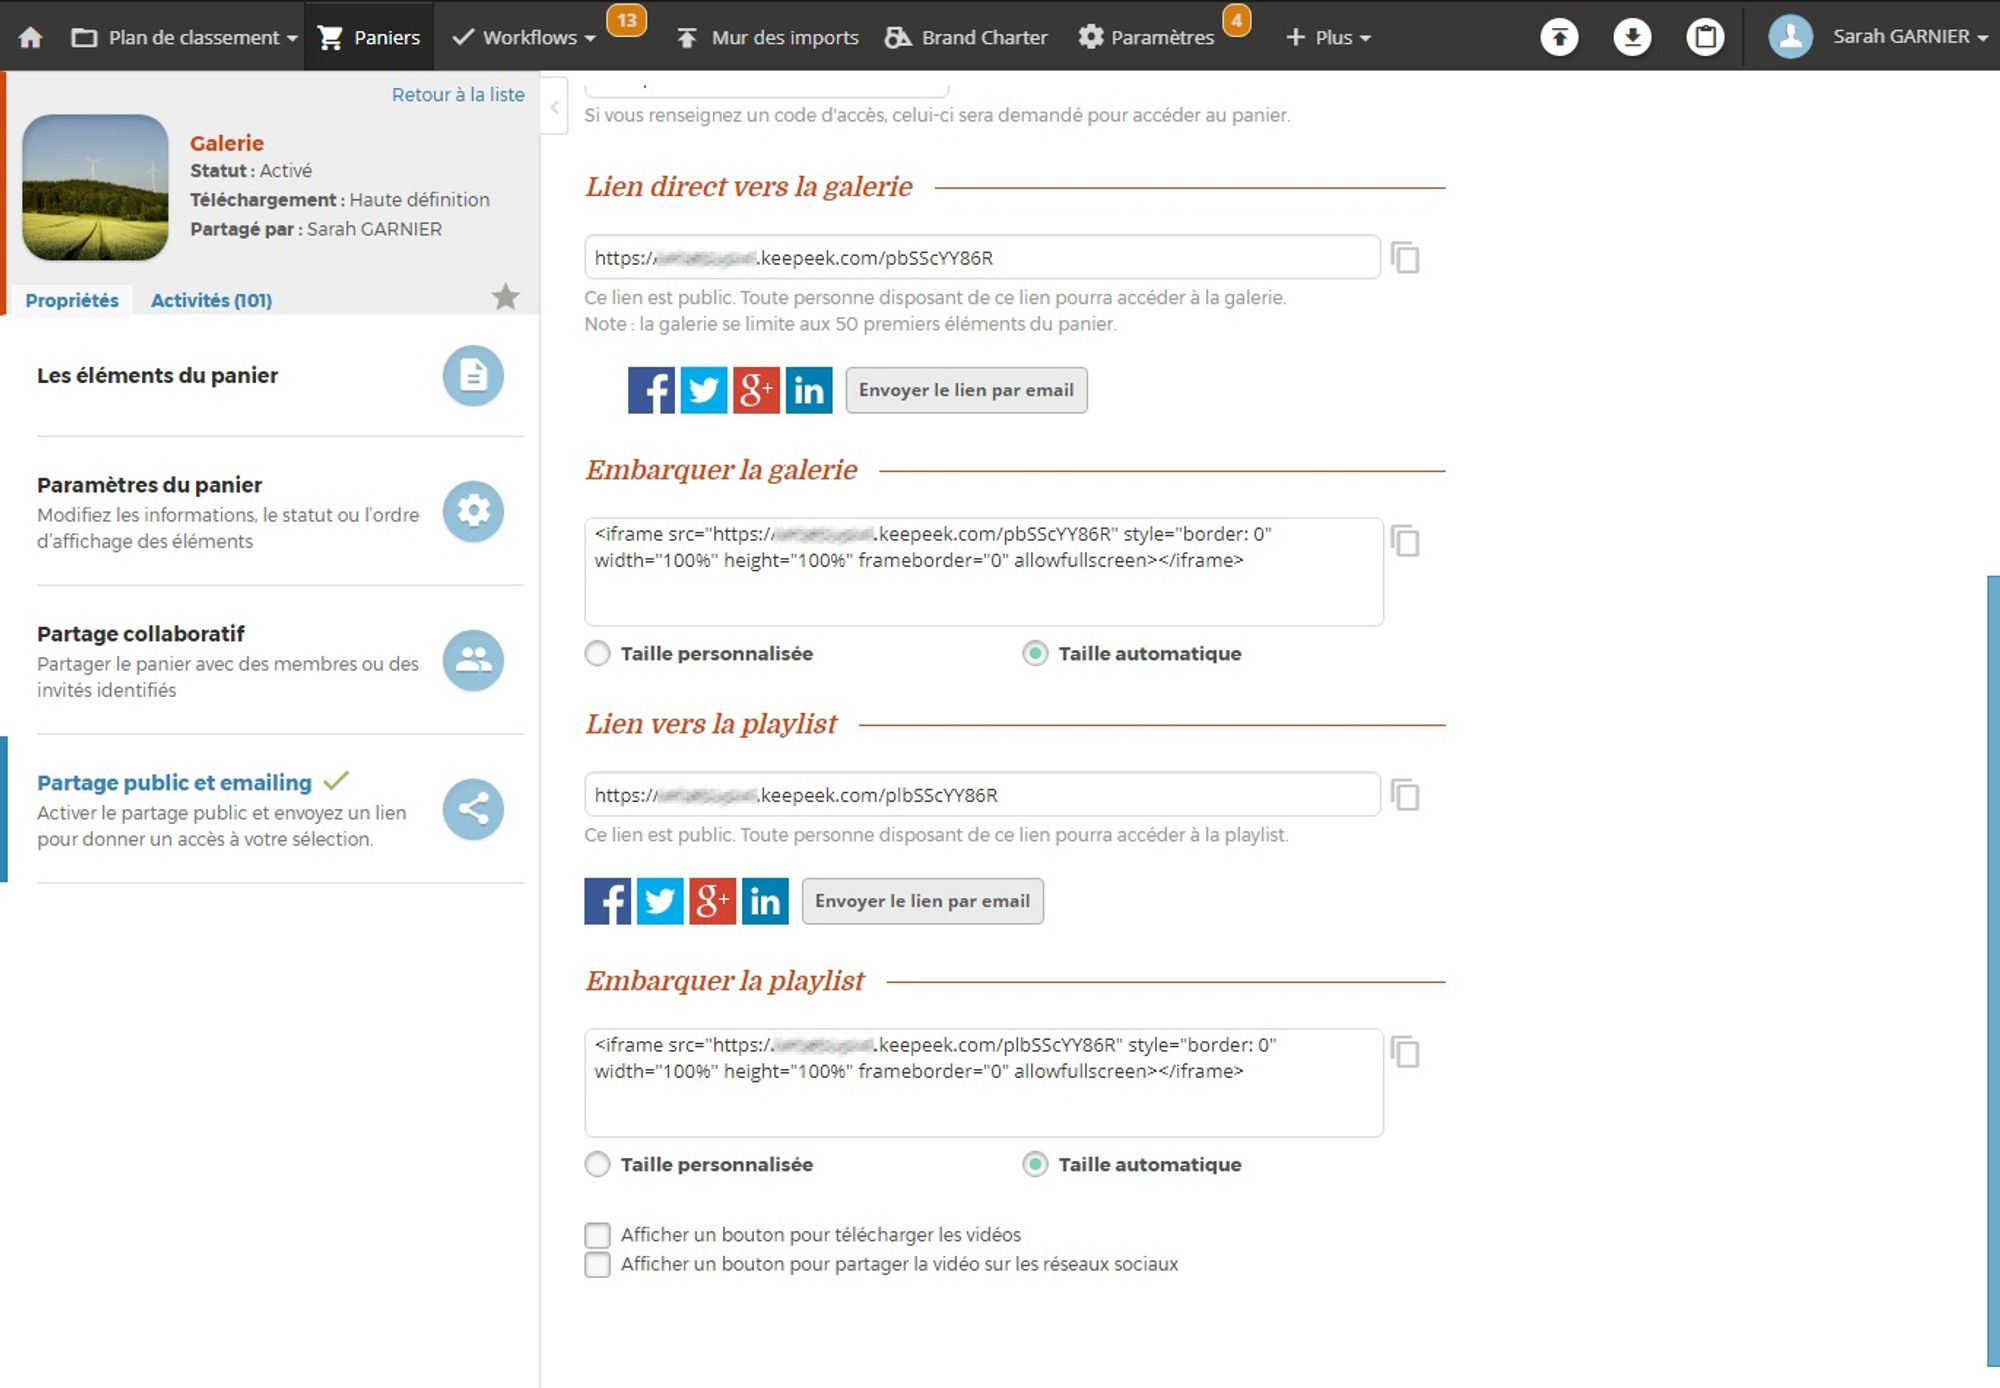The width and height of the screenshot is (2000, 1388).
Task: Select Taille personnalisée for gallery embed
Action: point(598,654)
